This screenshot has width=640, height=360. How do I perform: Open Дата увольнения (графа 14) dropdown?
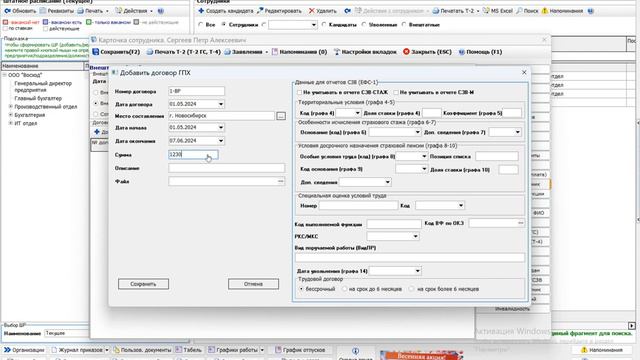pyautogui.click(x=417, y=271)
